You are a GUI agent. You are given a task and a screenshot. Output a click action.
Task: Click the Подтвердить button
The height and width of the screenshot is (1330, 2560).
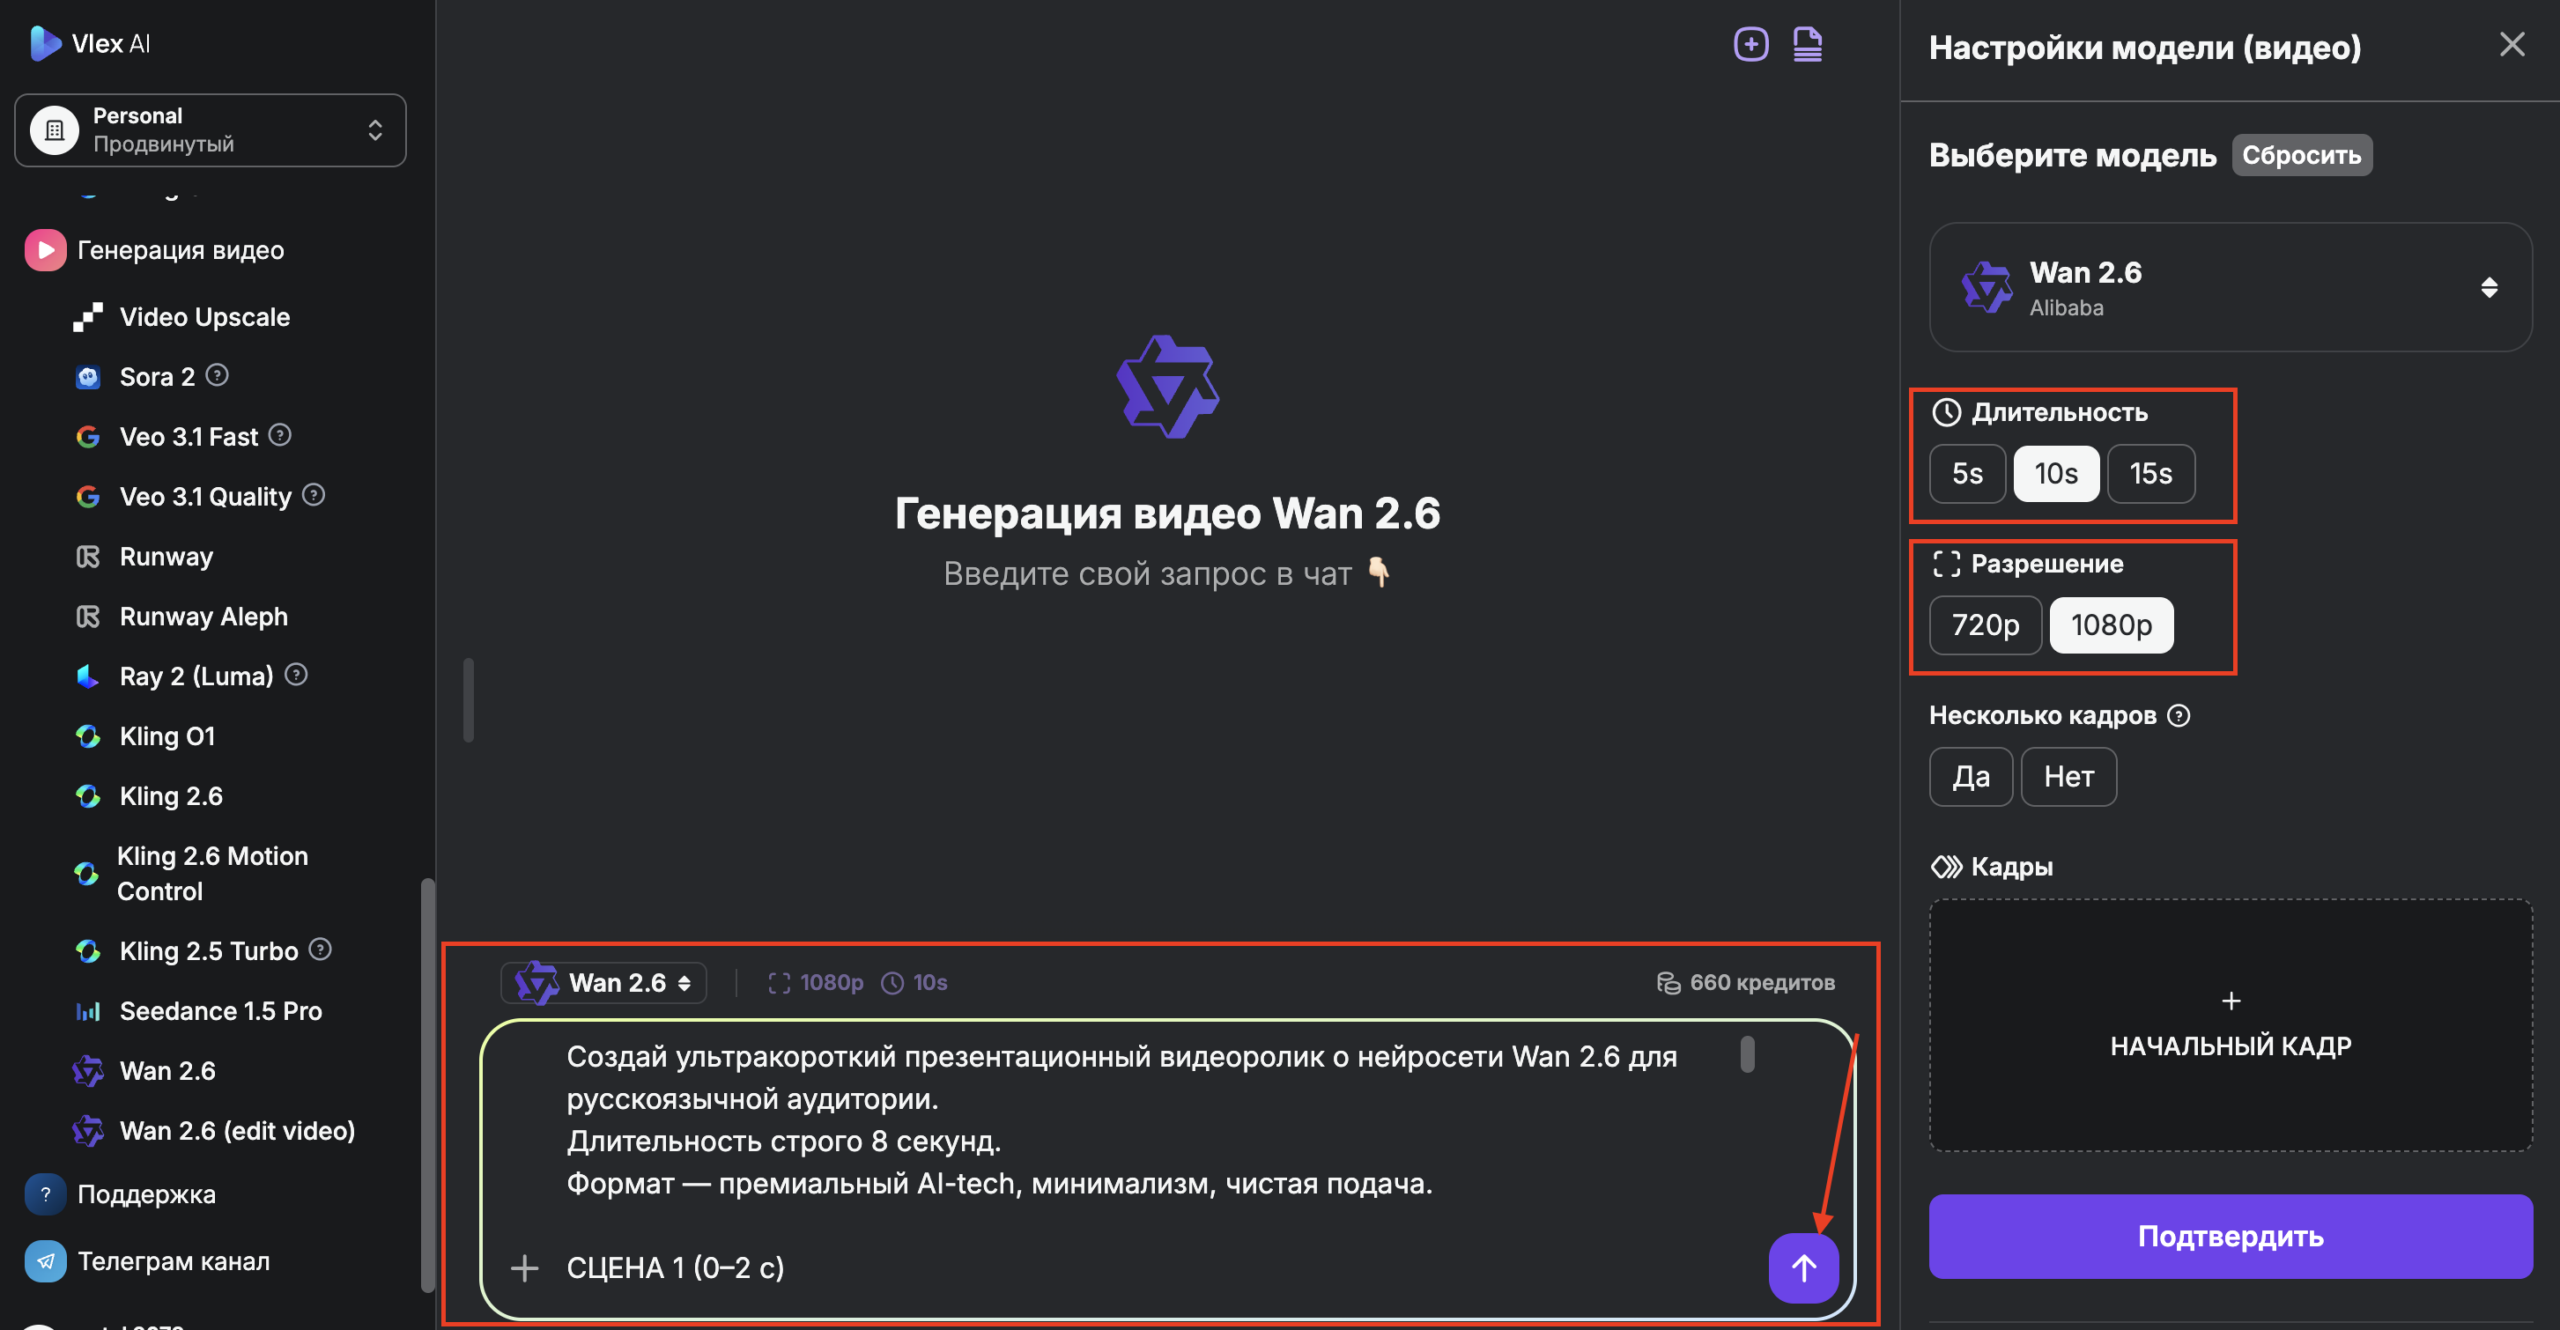(2230, 1236)
